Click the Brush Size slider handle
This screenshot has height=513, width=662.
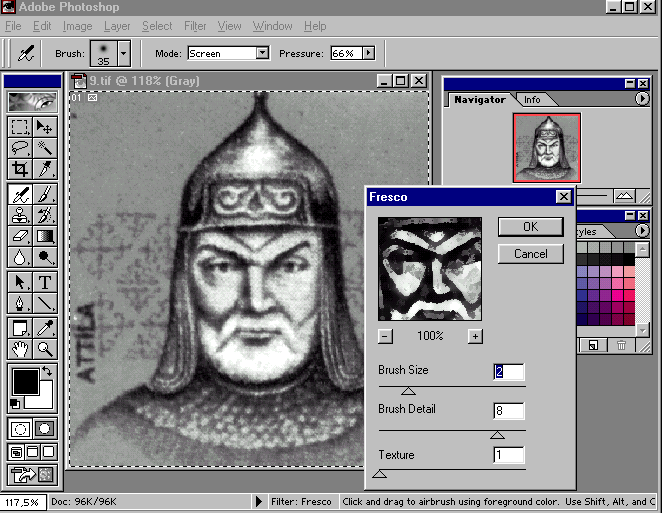(408, 391)
